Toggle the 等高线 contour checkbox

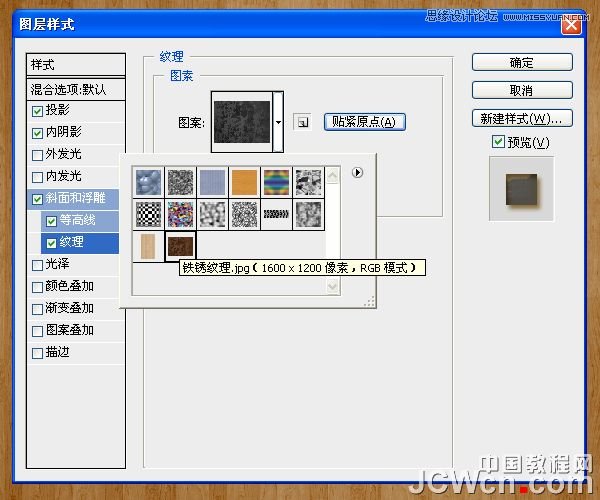(51, 221)
